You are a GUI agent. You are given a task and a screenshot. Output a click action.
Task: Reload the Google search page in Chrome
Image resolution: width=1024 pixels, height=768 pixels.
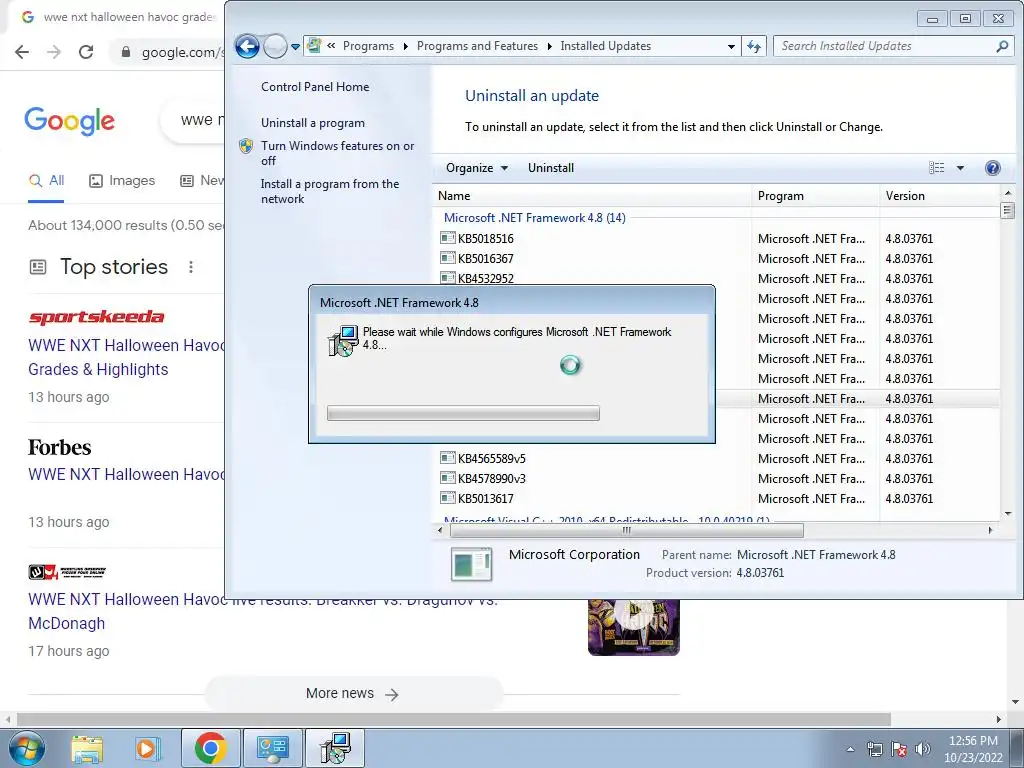click(86, 52)
